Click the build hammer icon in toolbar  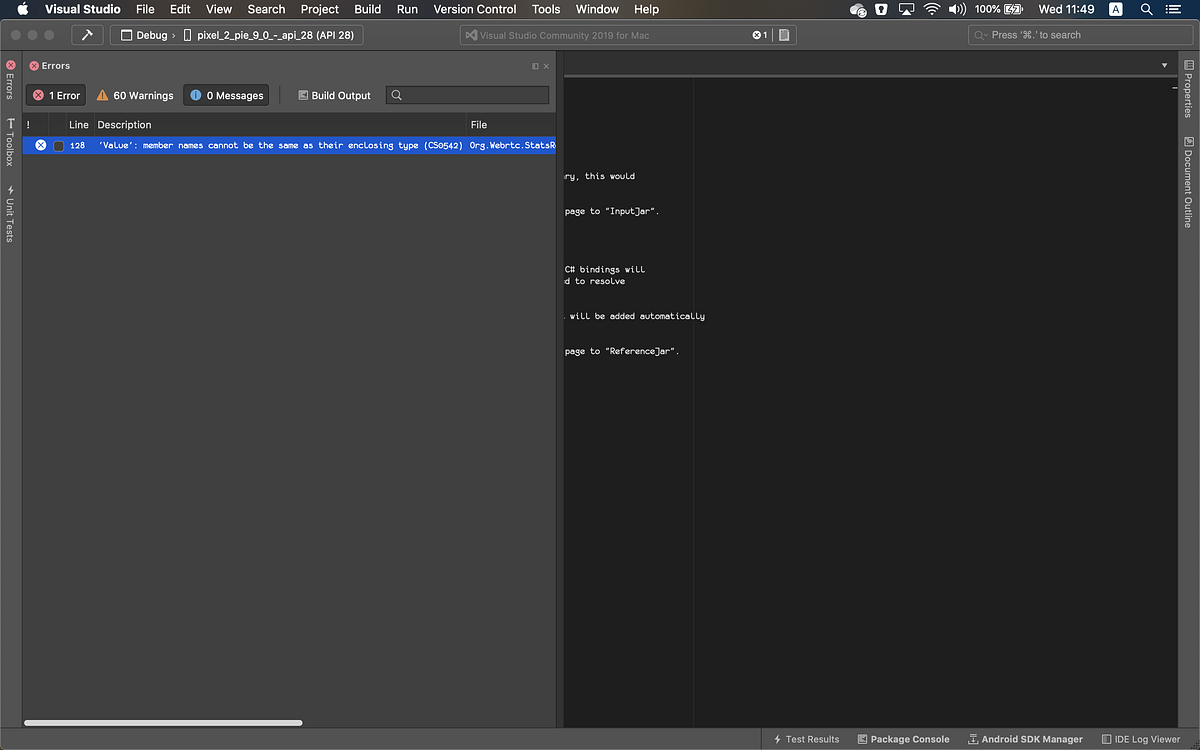tap(87, 35)
